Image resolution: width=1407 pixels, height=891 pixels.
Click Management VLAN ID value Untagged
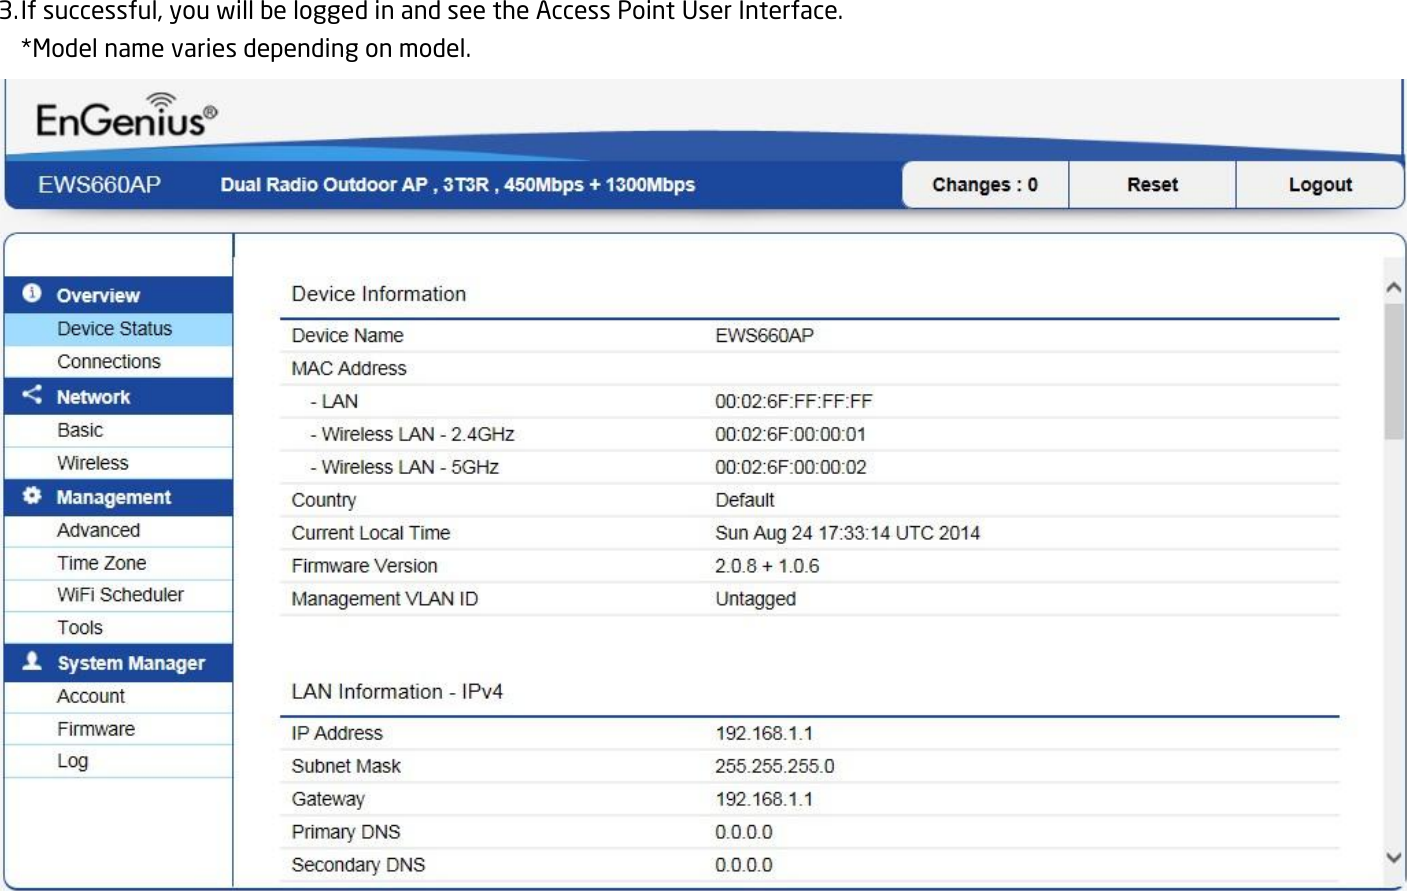tap(755, 599)
